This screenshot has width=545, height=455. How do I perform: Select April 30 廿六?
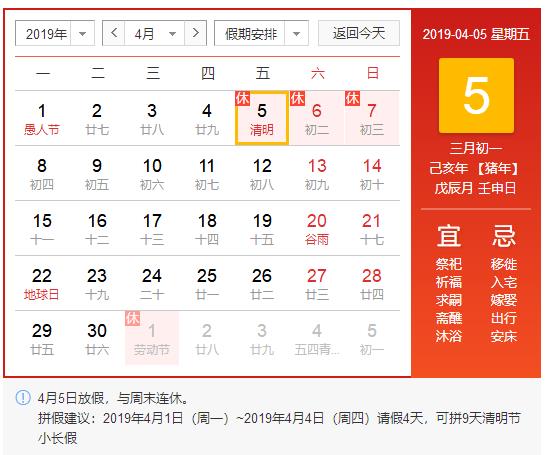[x=97, y=338]
